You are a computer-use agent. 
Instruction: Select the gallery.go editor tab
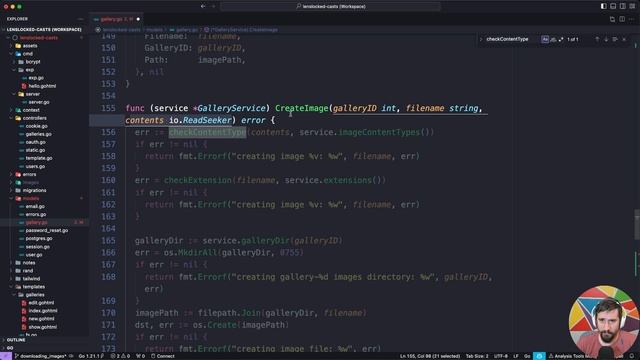[116, 19]
